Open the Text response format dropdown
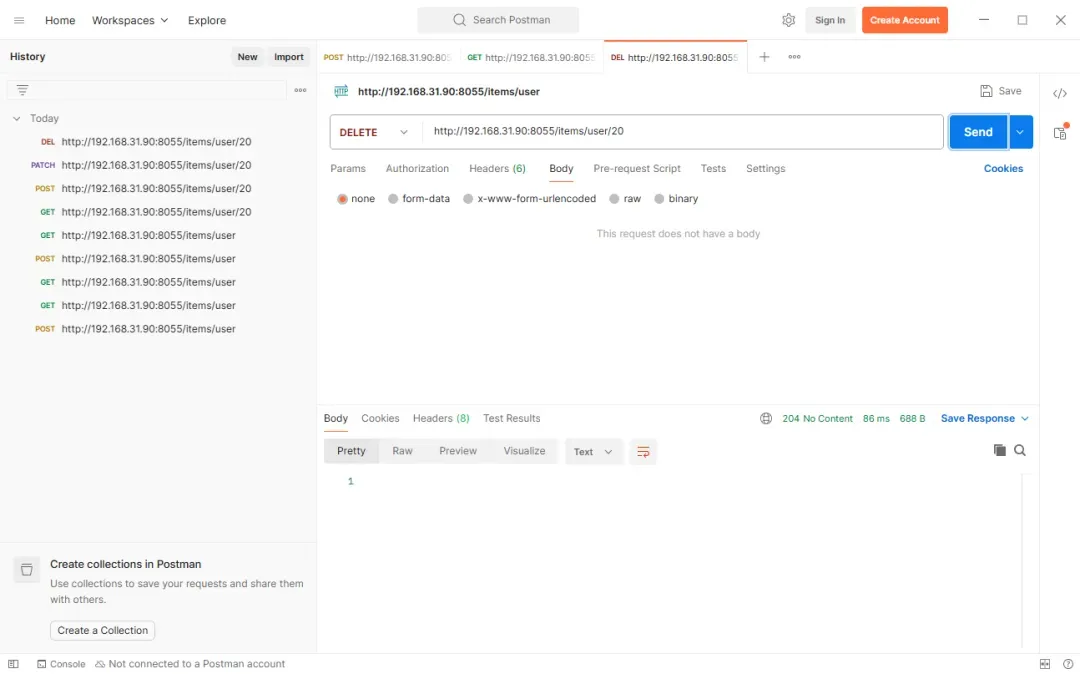The height and width of the screenshot is (674, 1080). pyautogui.click(x=593, y=452)
